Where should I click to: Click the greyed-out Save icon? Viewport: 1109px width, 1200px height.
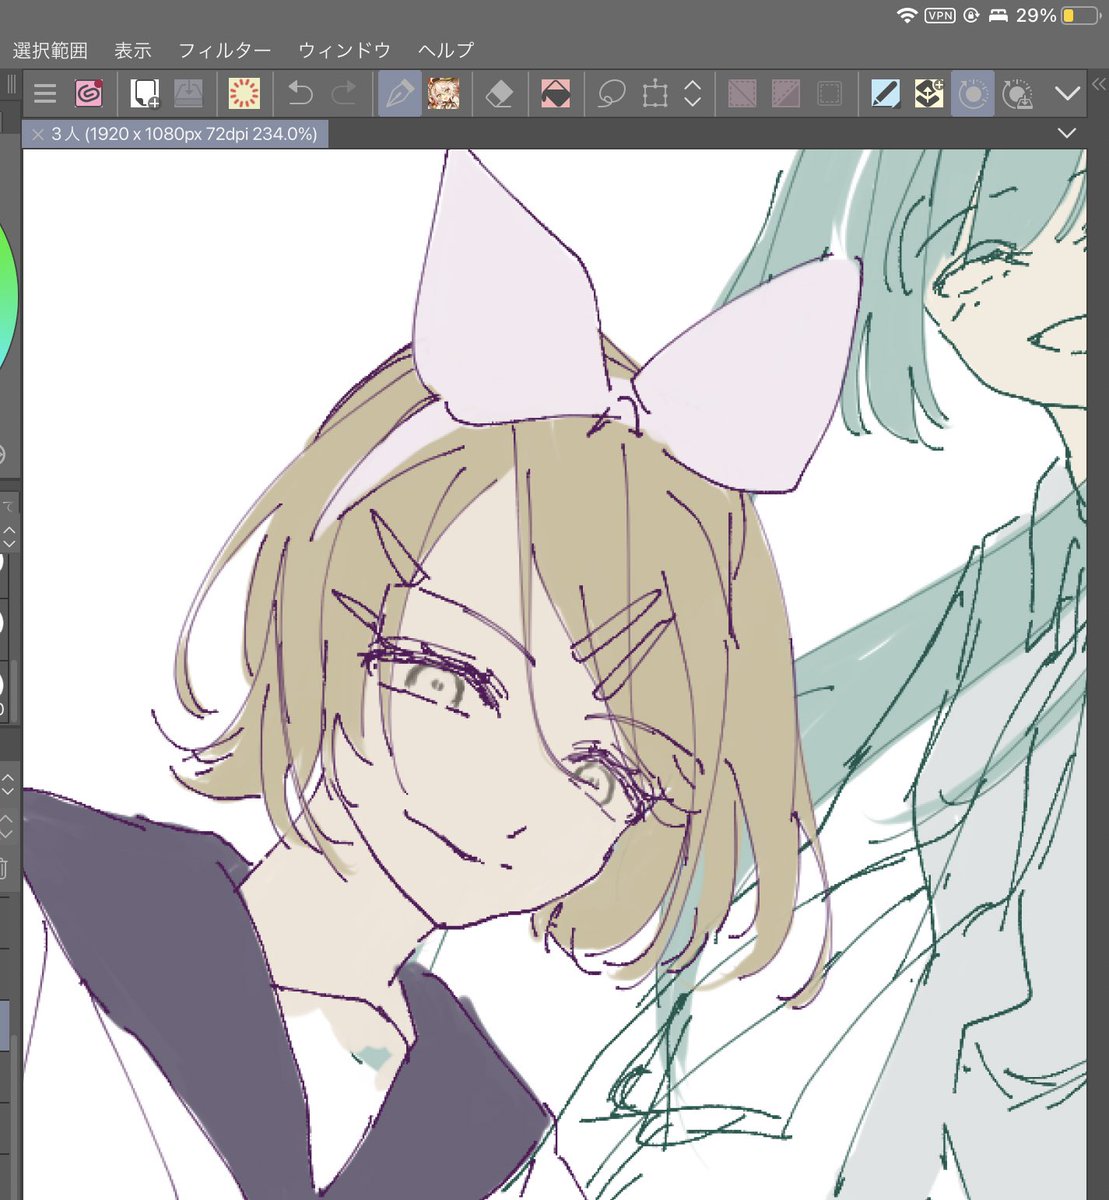coord(189,94)
